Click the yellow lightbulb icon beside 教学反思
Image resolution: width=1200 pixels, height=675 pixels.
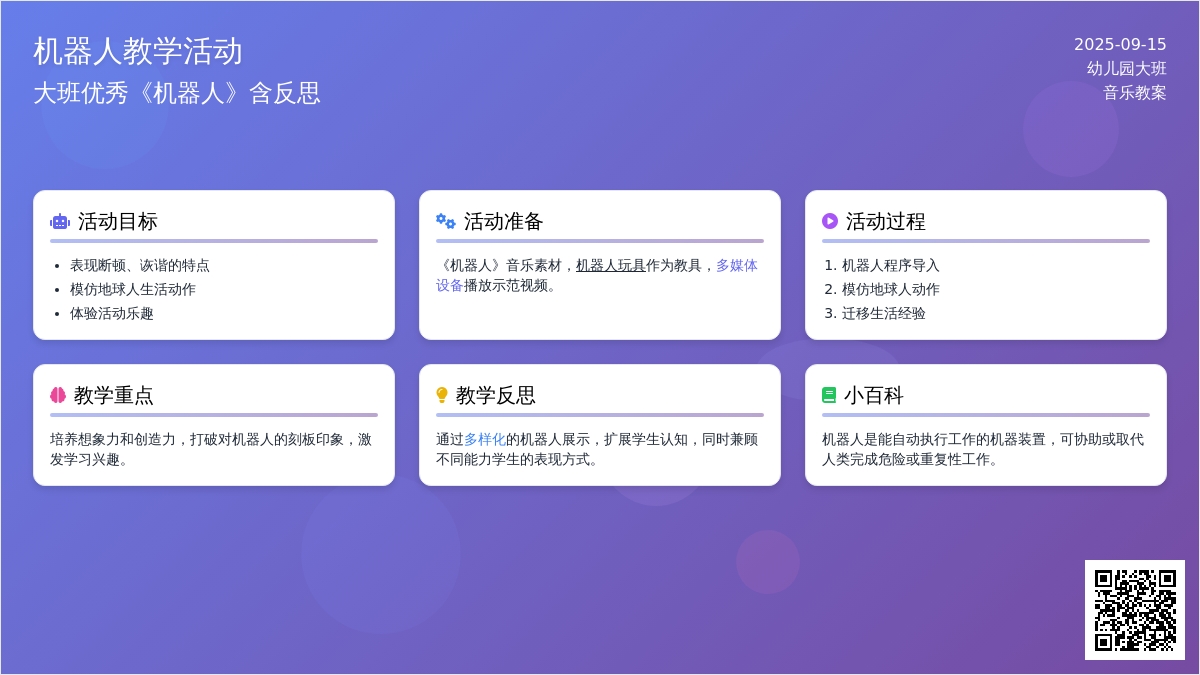coord(442,395)
